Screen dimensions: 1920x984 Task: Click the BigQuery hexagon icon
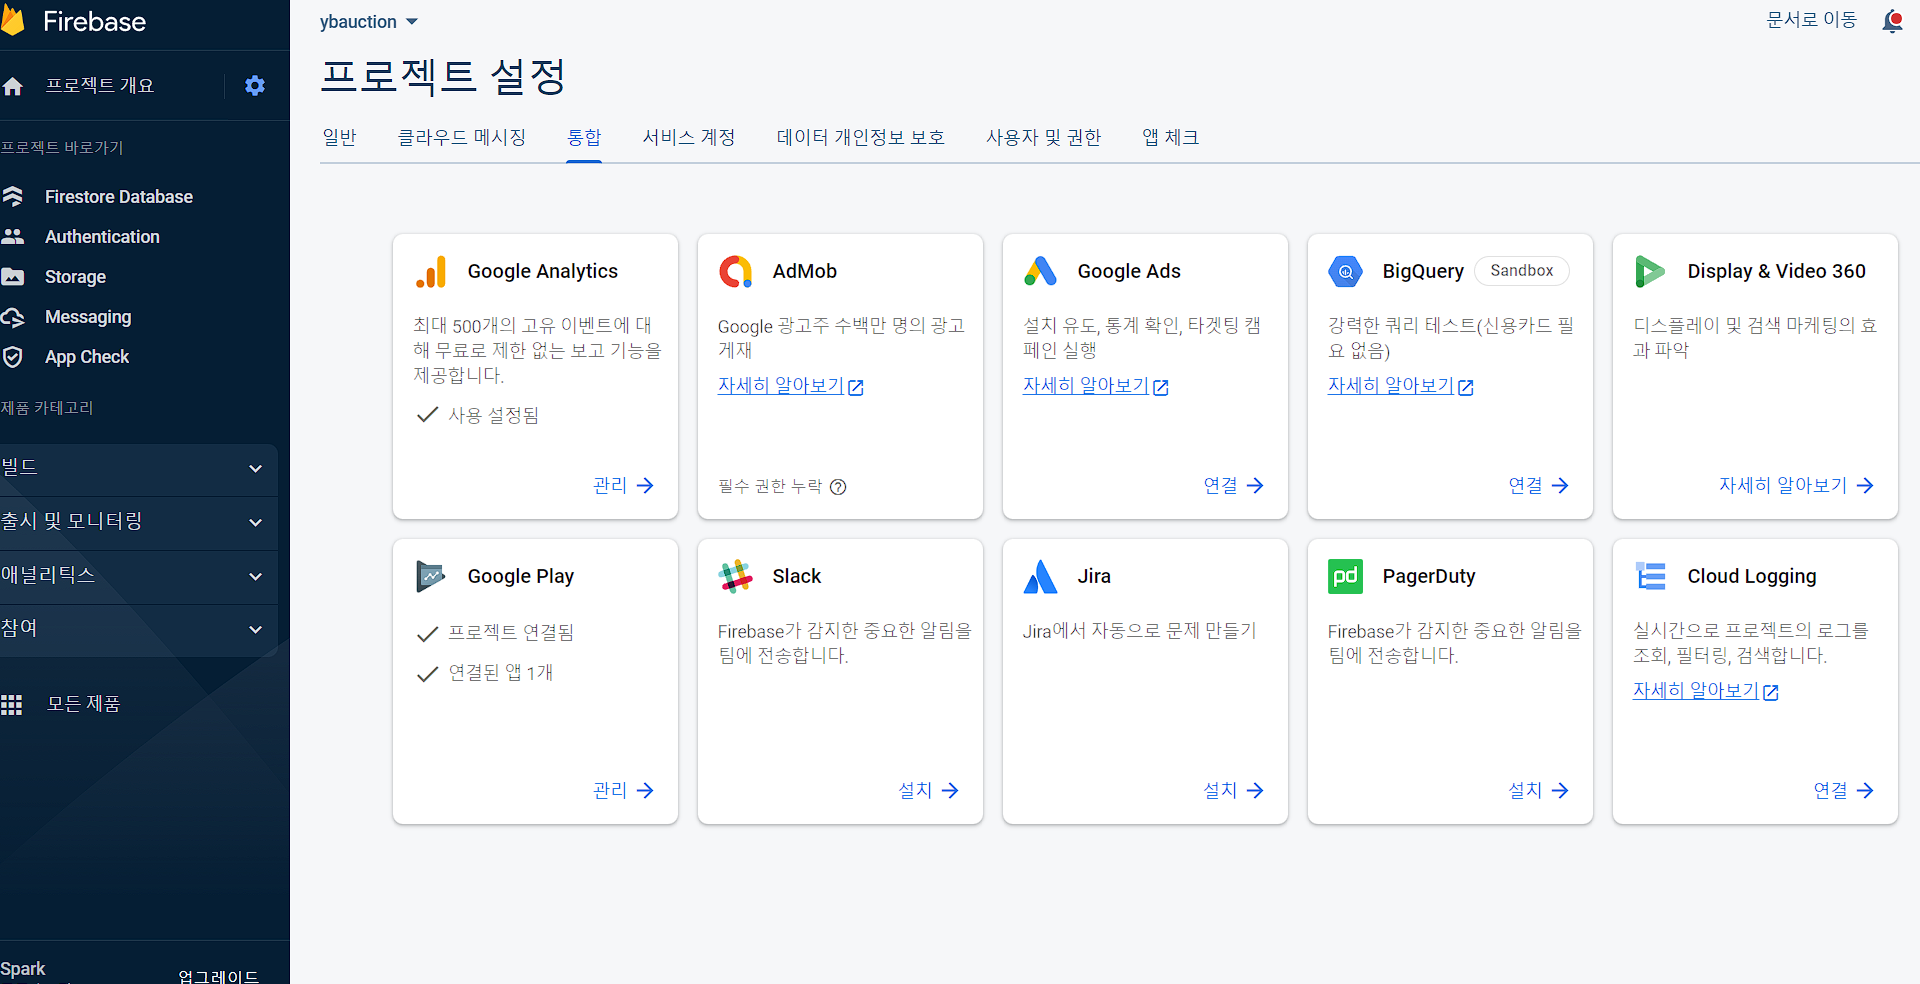pyautogui.click(x=1345, y=271)
